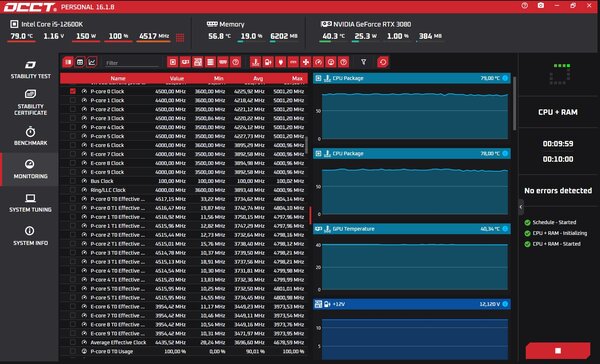Open the Stability Certificate section
This screenshot has height=364, width=600.
pos(30,102)
